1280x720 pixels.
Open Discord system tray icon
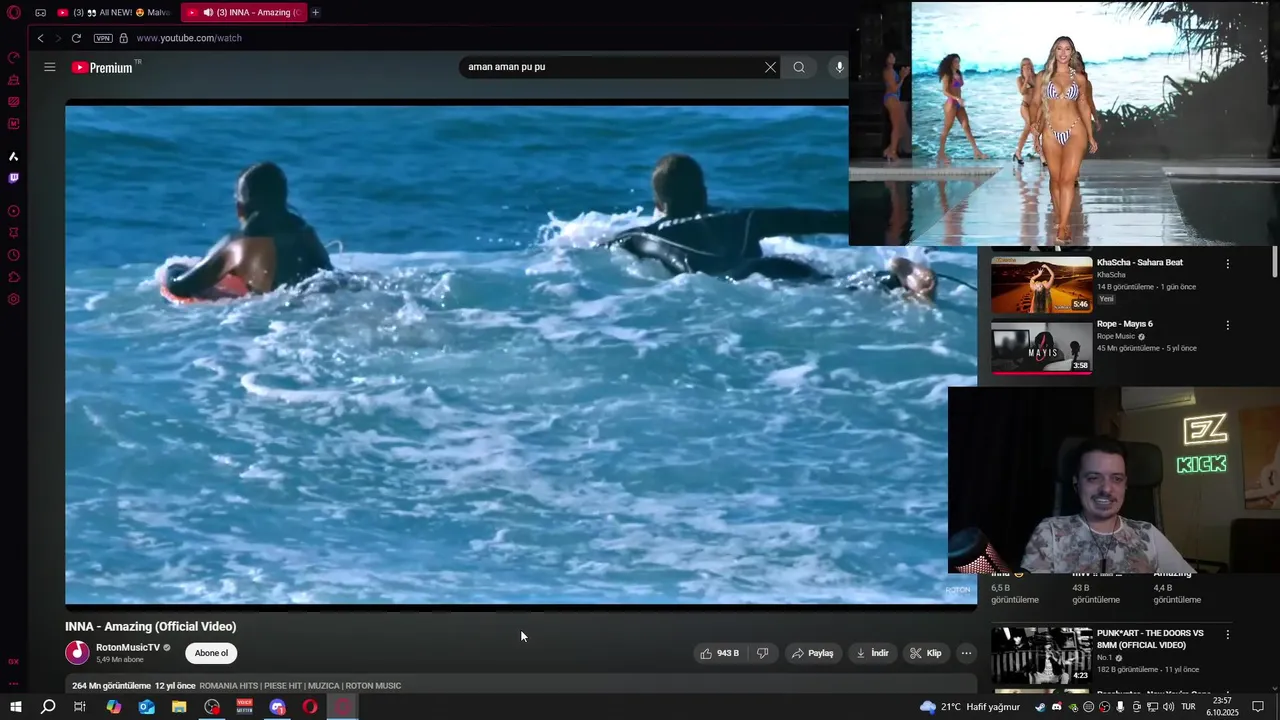pyautogui.click(x=1056, y=707)
